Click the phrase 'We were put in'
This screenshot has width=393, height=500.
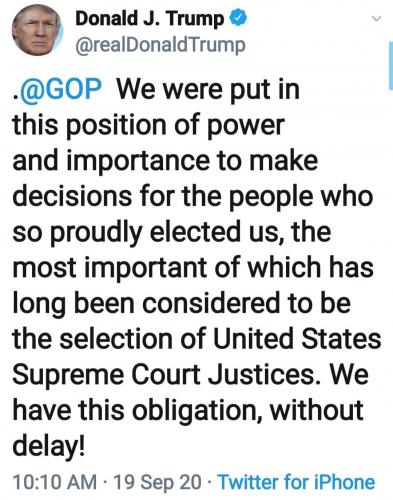coord(207,89)
